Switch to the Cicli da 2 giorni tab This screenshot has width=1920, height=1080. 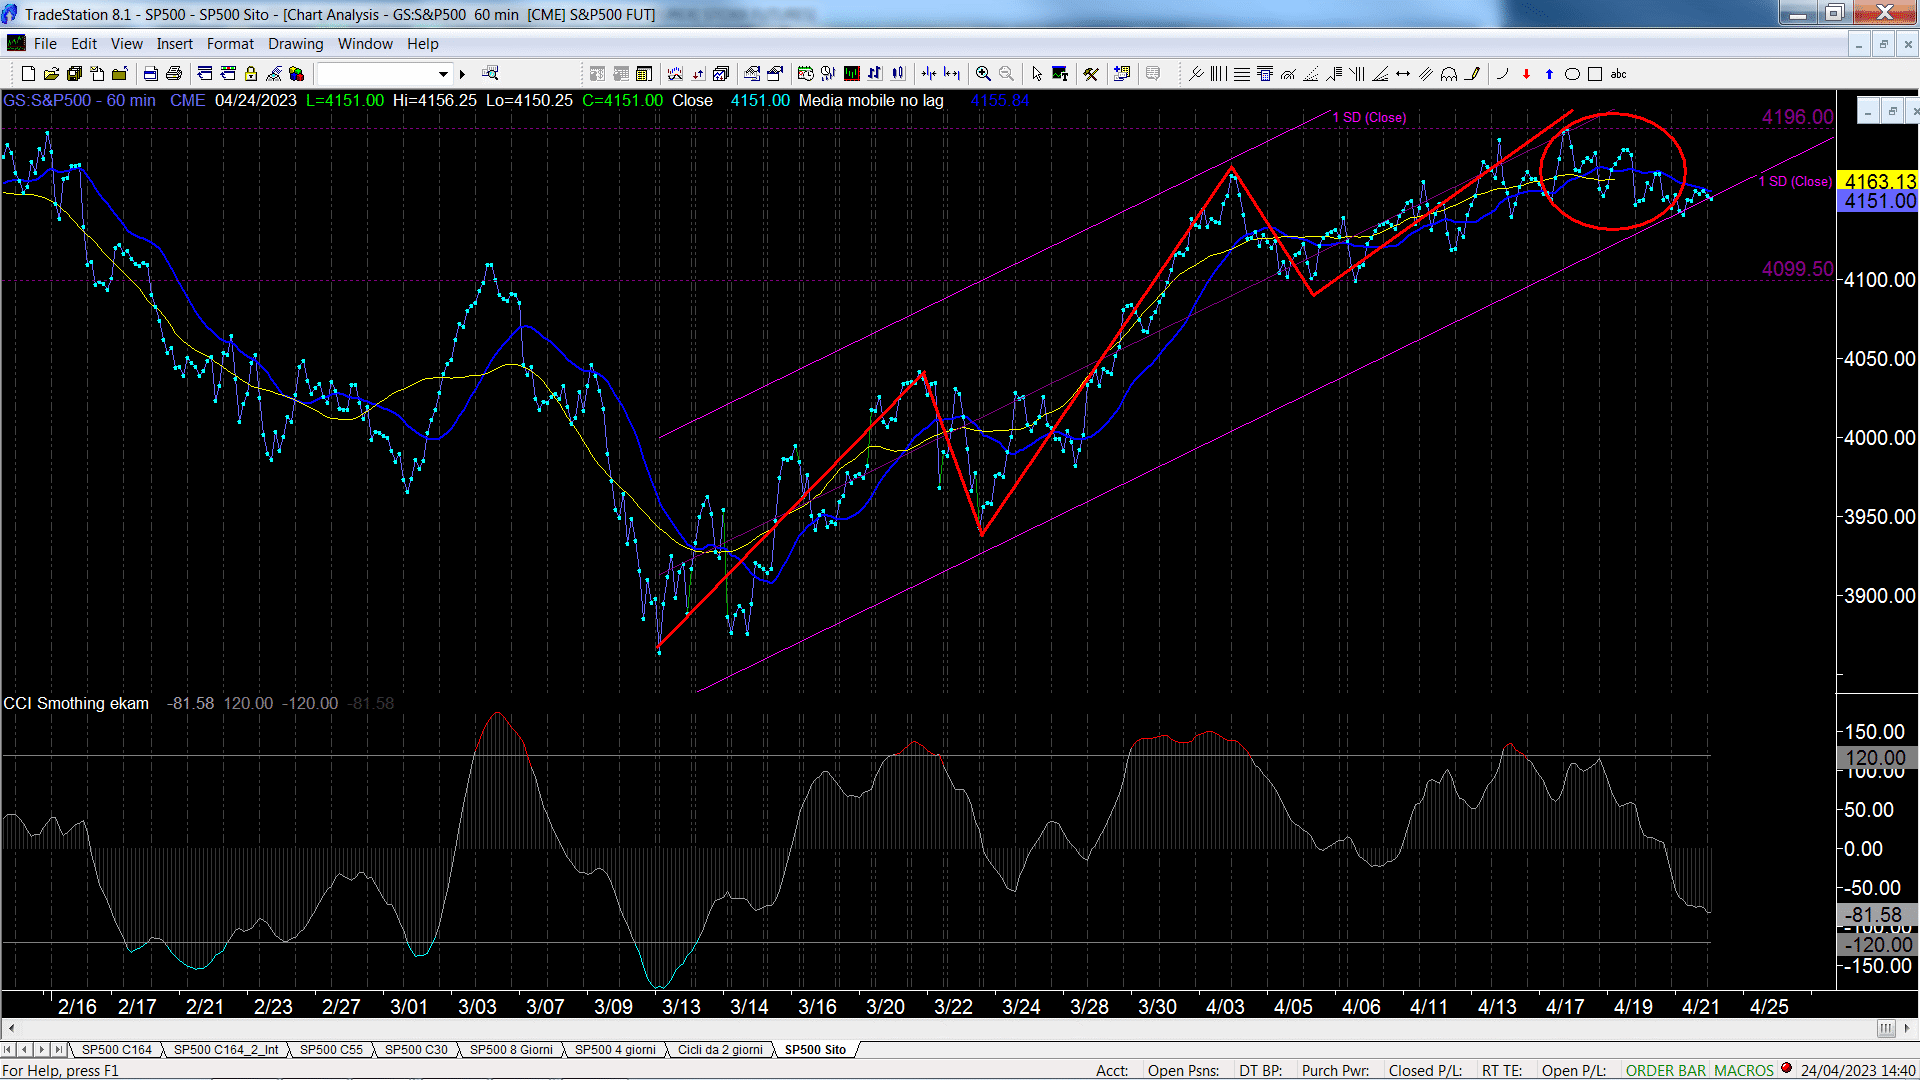(720, 1050)
